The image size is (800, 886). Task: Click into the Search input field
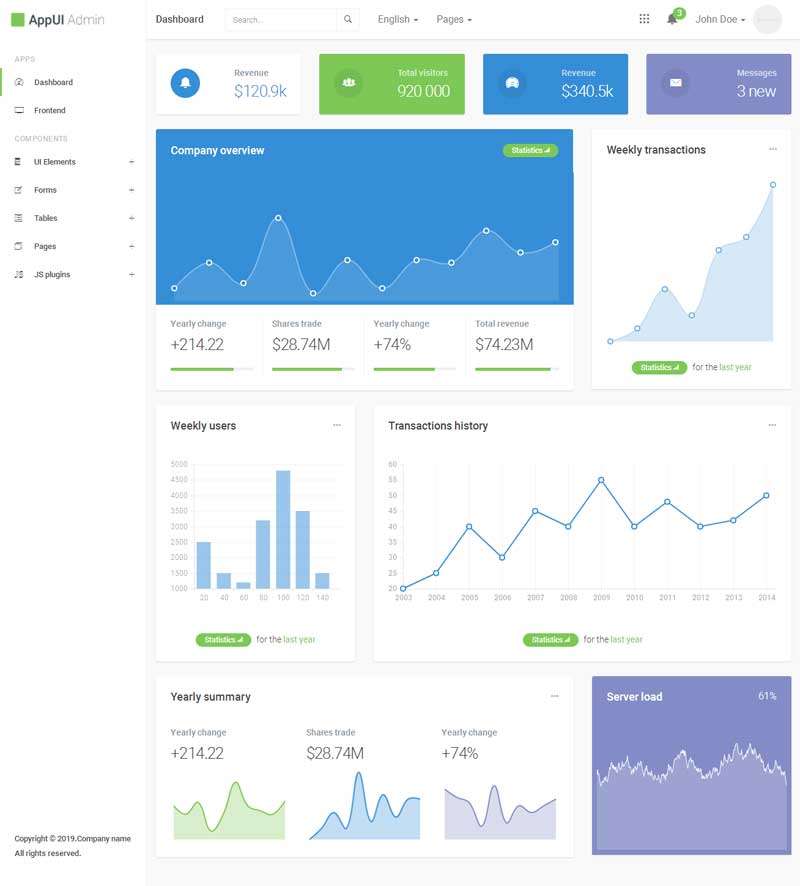[280, 20]
